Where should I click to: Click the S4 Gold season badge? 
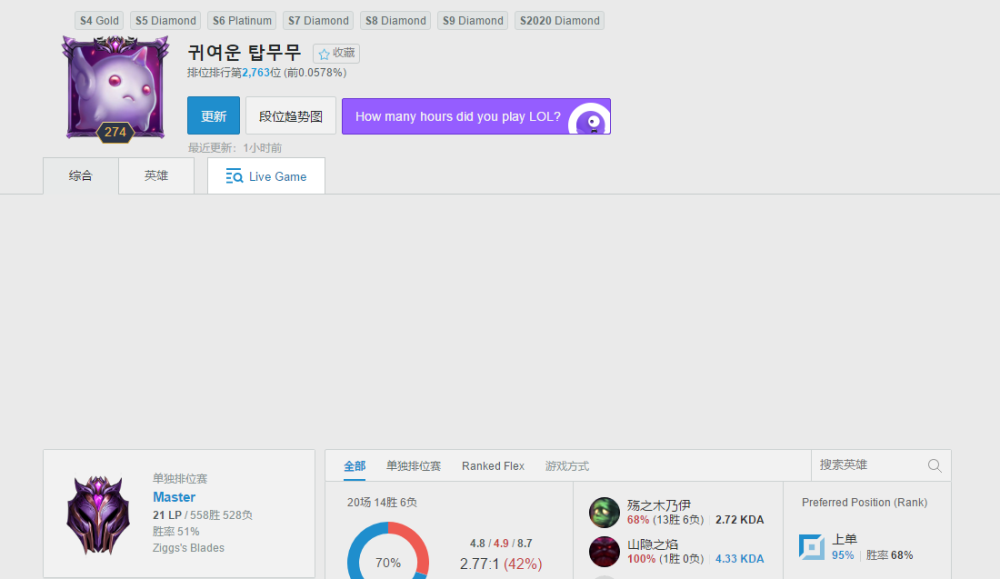point(99,20)
